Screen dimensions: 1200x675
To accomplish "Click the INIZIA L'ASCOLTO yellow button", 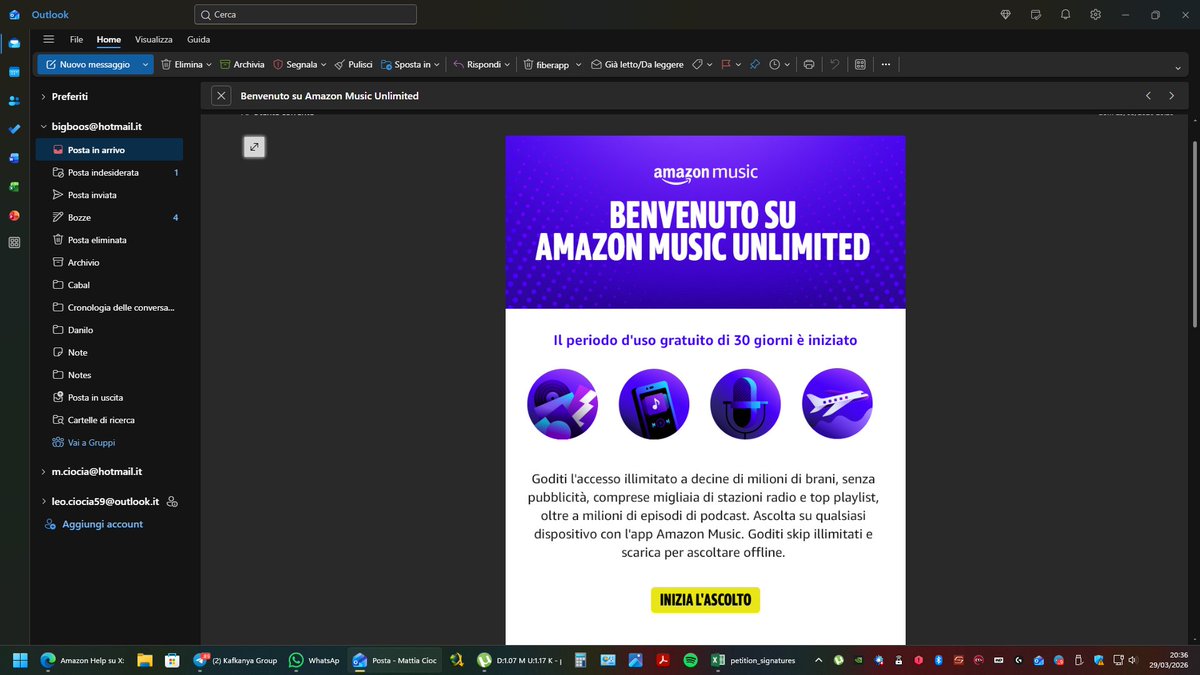I will click(x=706, y=600).
